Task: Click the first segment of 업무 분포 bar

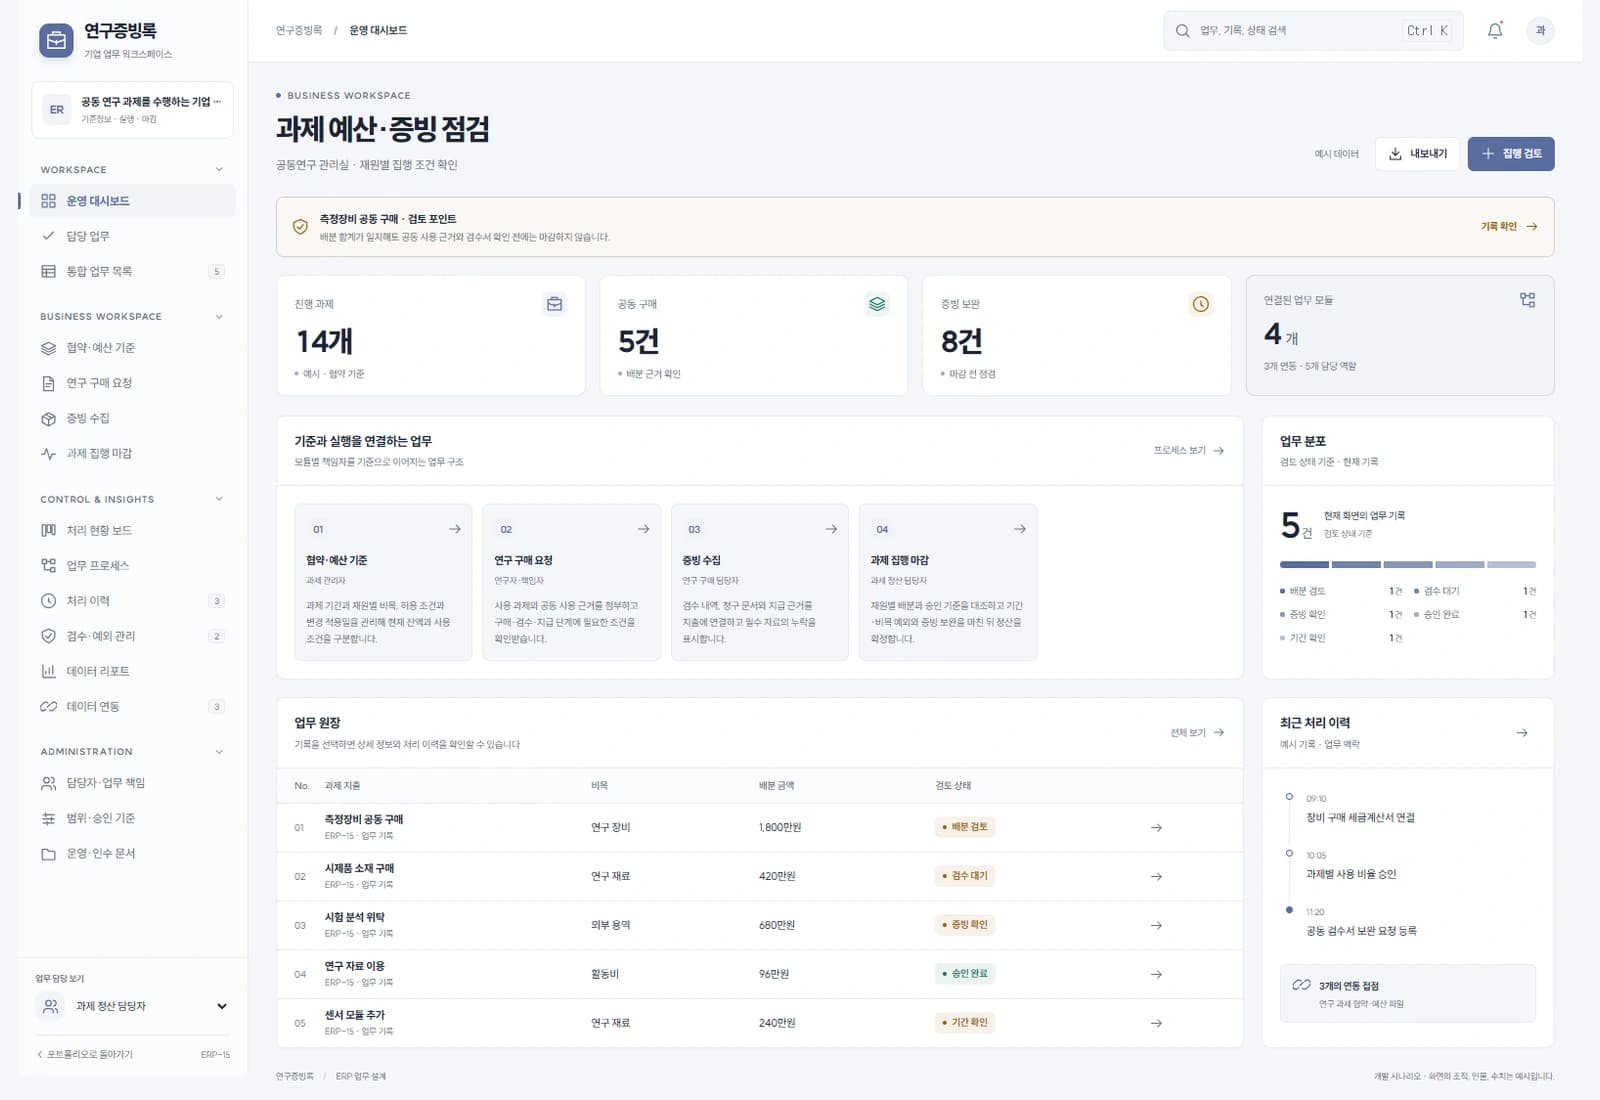Action: coord(1304,565)
